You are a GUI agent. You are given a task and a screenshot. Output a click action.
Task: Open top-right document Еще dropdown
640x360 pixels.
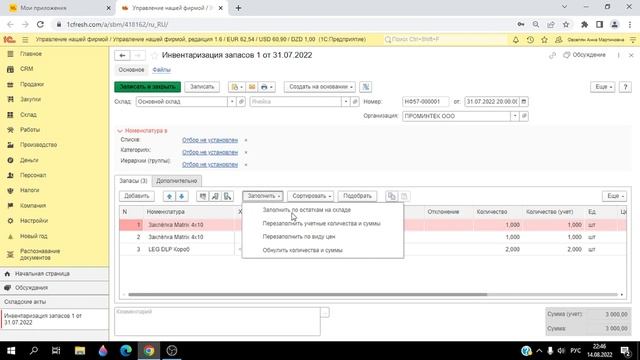pyautogui.click(x=602, y=87)
